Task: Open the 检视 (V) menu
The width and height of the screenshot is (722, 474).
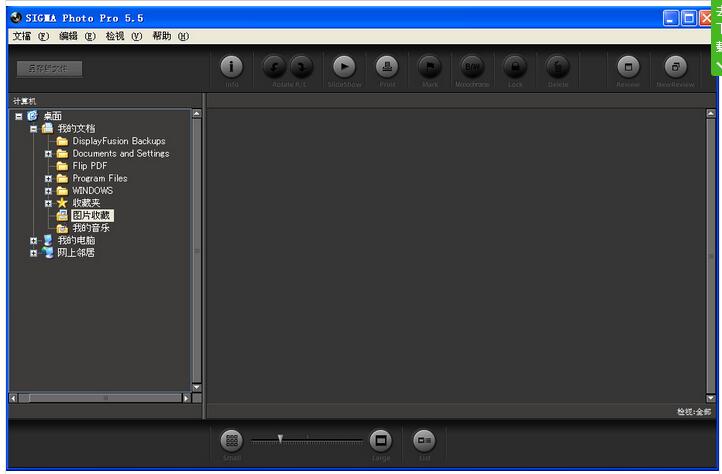Action: 124,36
